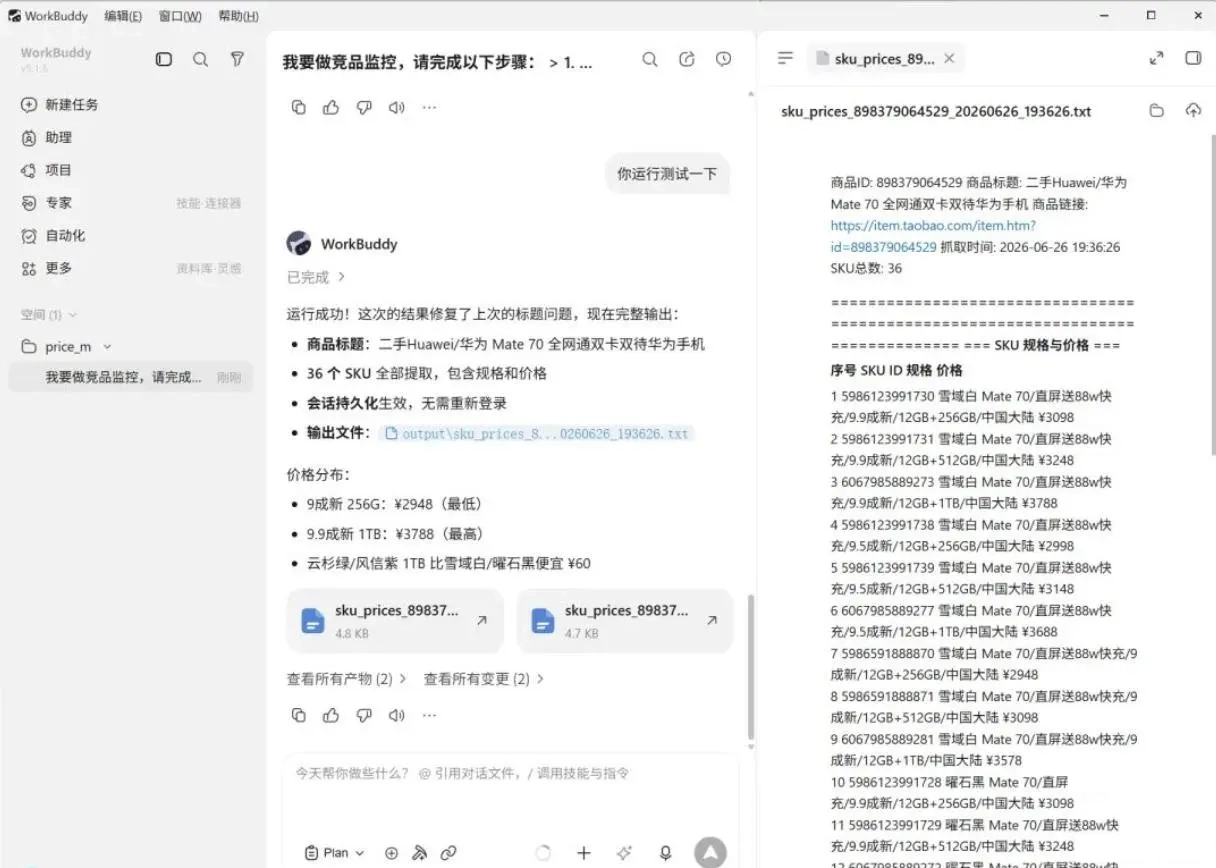Close the sku_prices_89... tab

coord(949,59)
